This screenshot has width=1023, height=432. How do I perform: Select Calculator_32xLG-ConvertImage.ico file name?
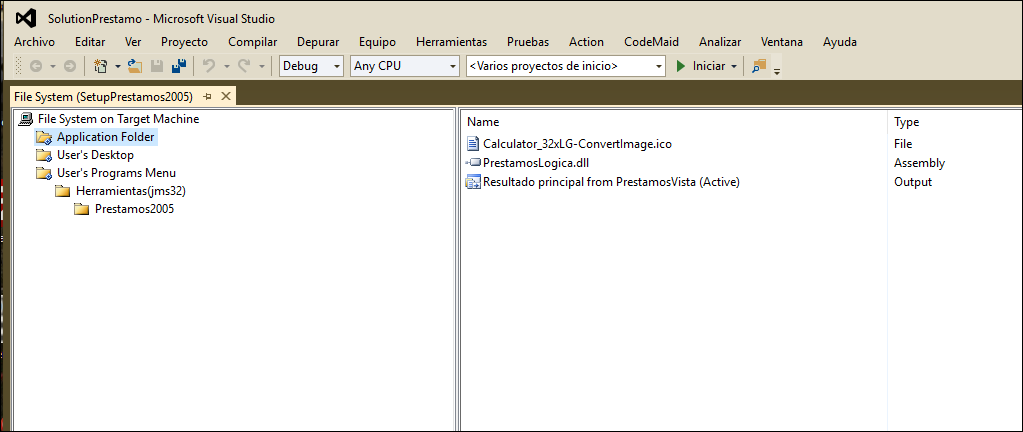coord(577,144)
